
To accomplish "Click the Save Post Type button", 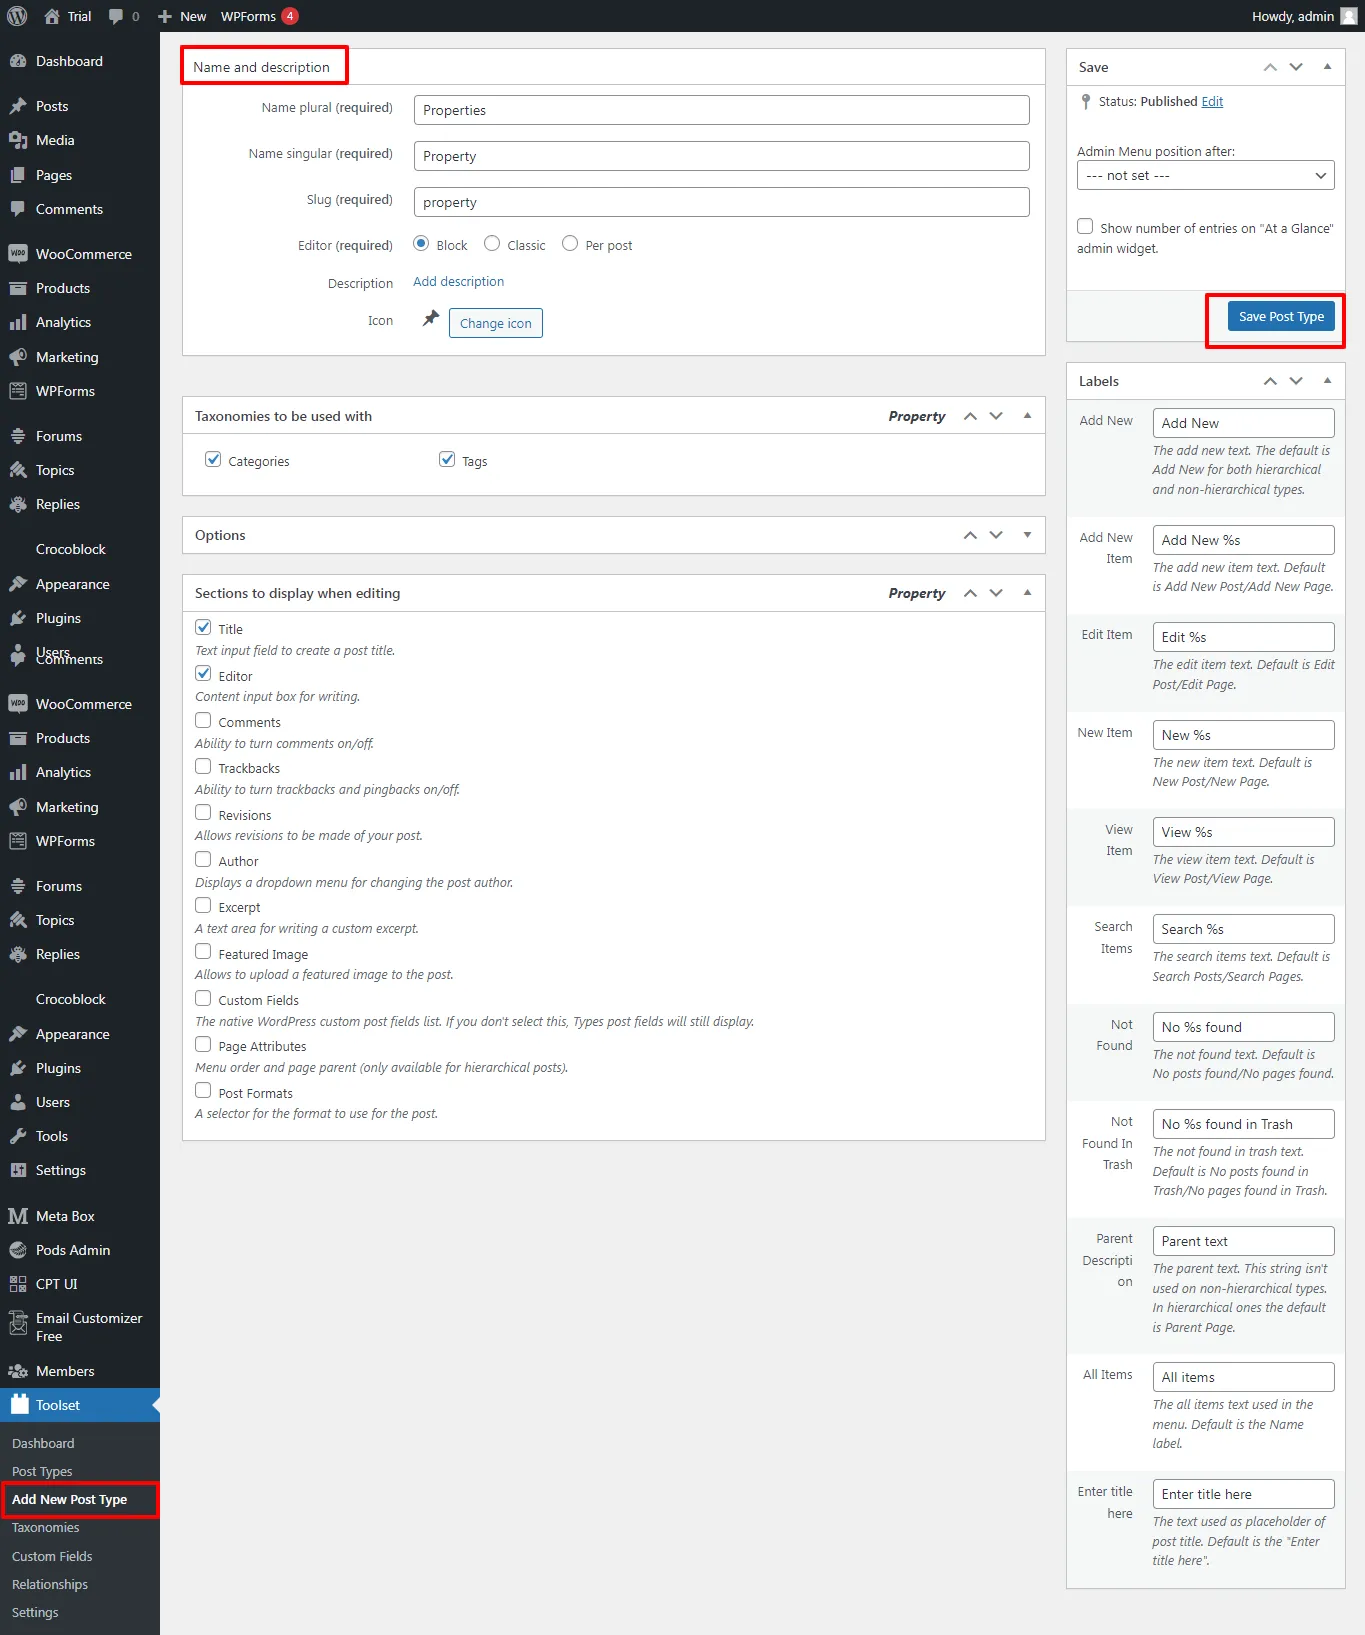I will click(x=1280, y=317).
